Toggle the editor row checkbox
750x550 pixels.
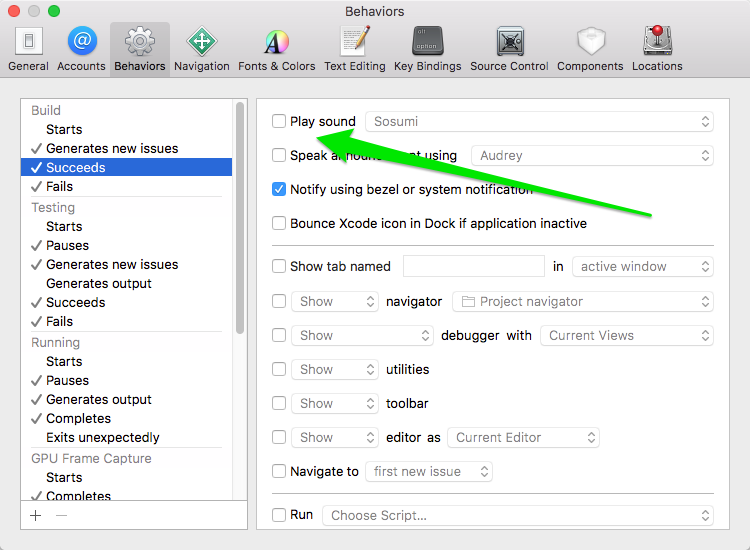(x=279, y=437)
